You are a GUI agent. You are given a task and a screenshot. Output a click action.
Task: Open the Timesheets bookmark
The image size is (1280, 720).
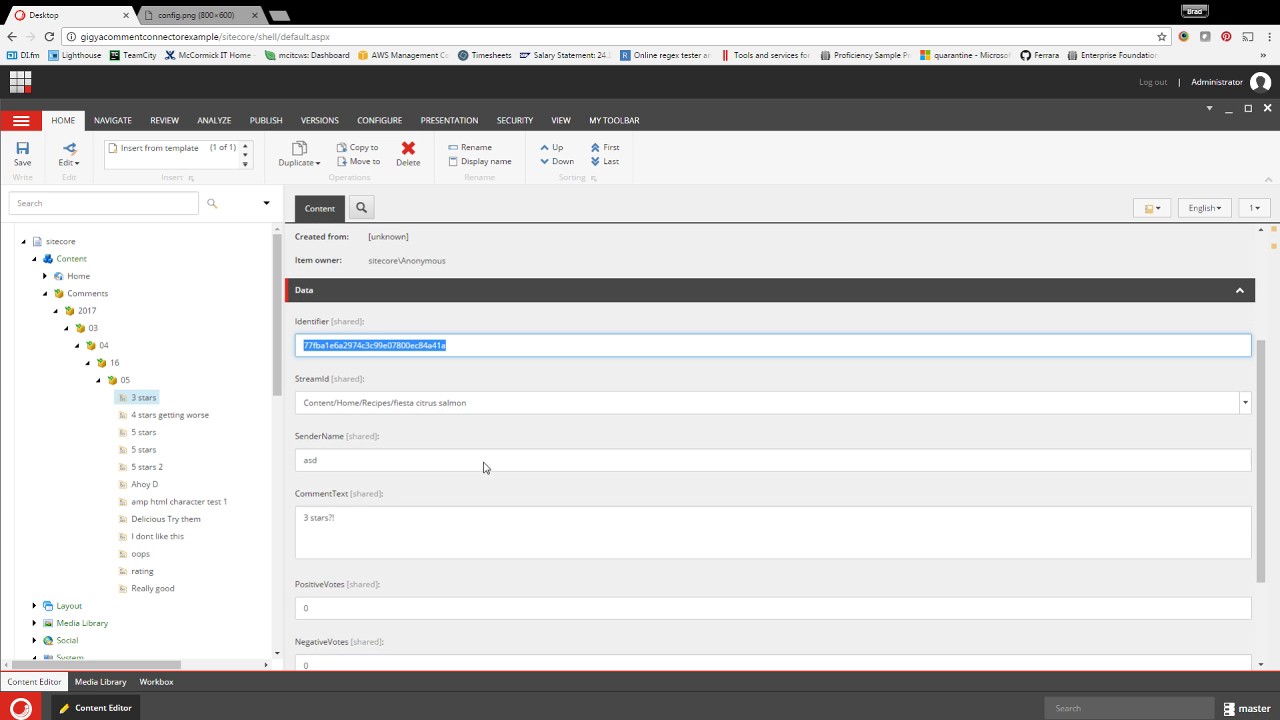tap(484, 55)
